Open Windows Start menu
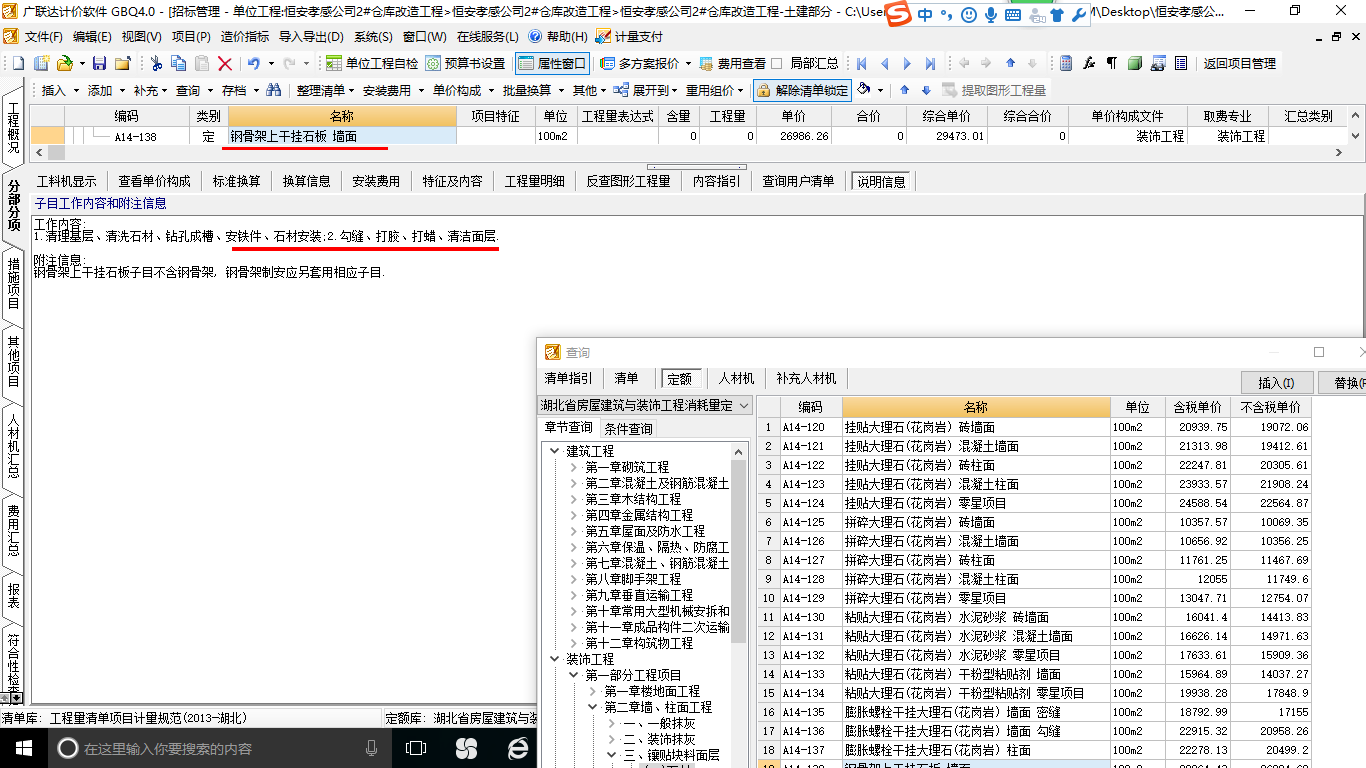 [x=22, y=748]
